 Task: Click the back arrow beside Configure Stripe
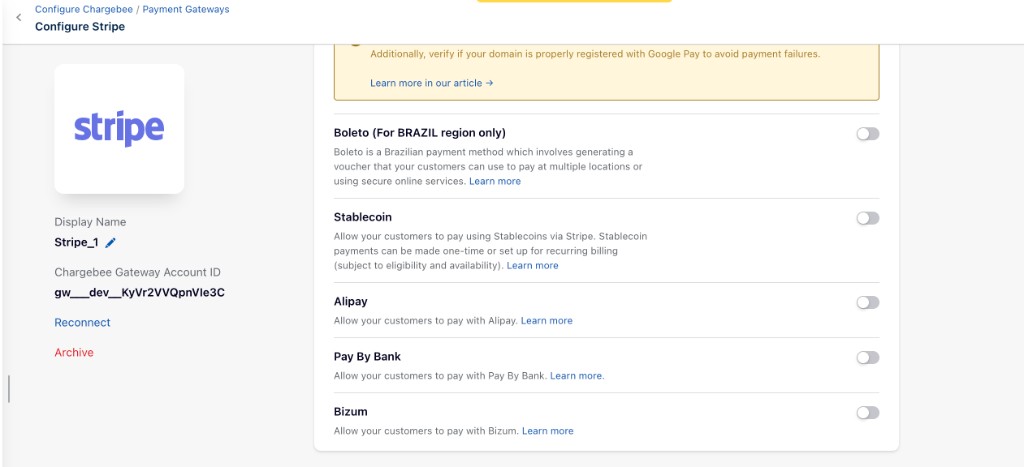(18, 18)
